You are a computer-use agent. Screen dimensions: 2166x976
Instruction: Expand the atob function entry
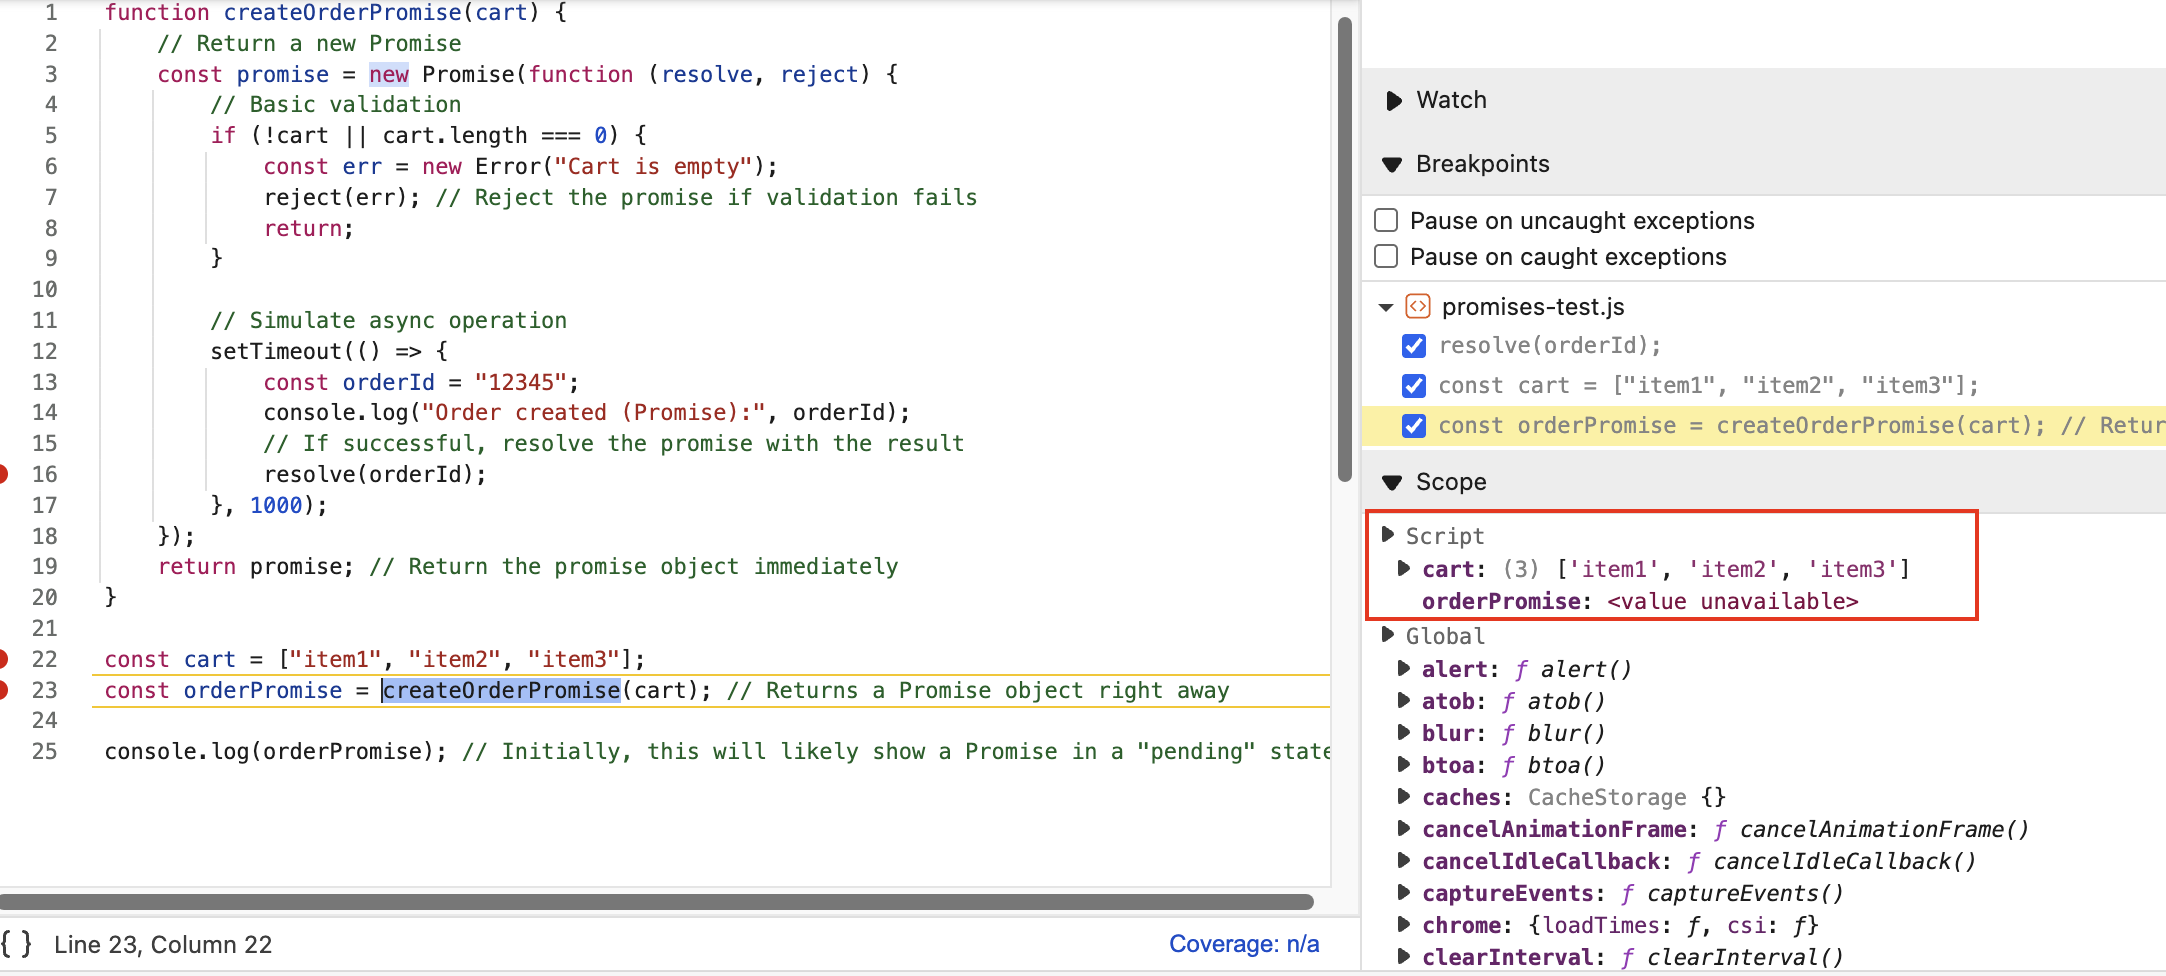click(x=1404, y=700)
